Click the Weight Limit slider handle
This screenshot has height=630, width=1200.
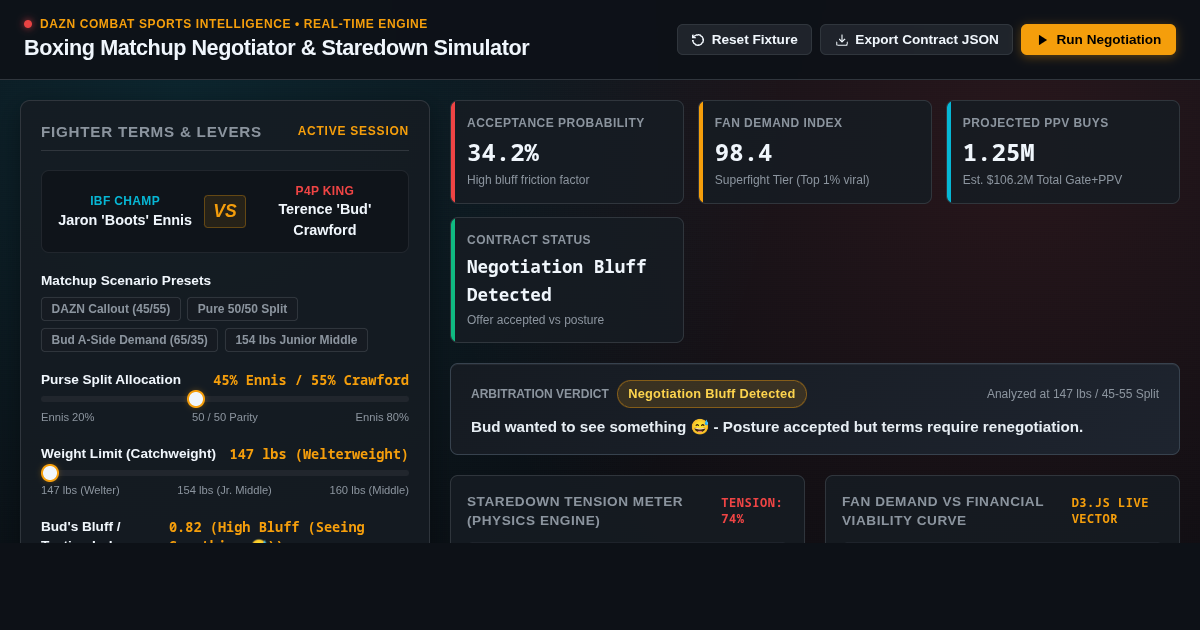pos(50,473)
